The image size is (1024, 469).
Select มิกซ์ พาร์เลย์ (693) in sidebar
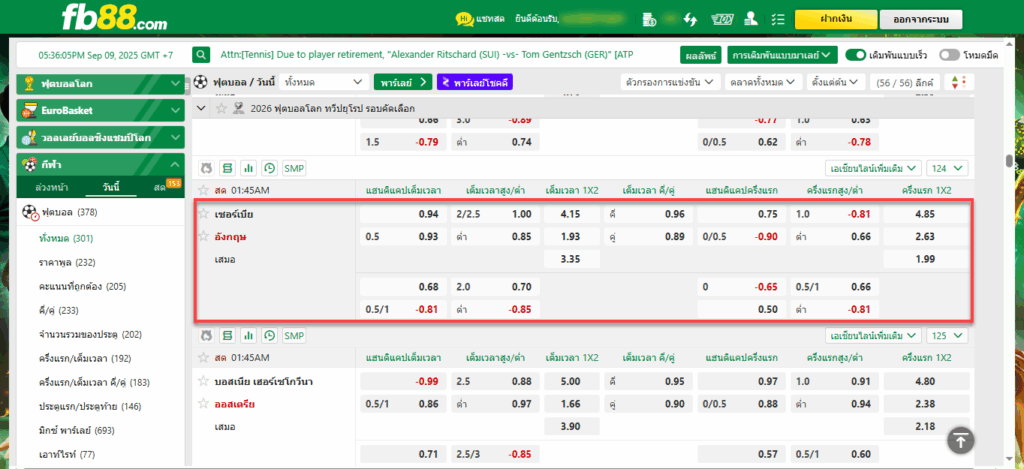[76, 430]
